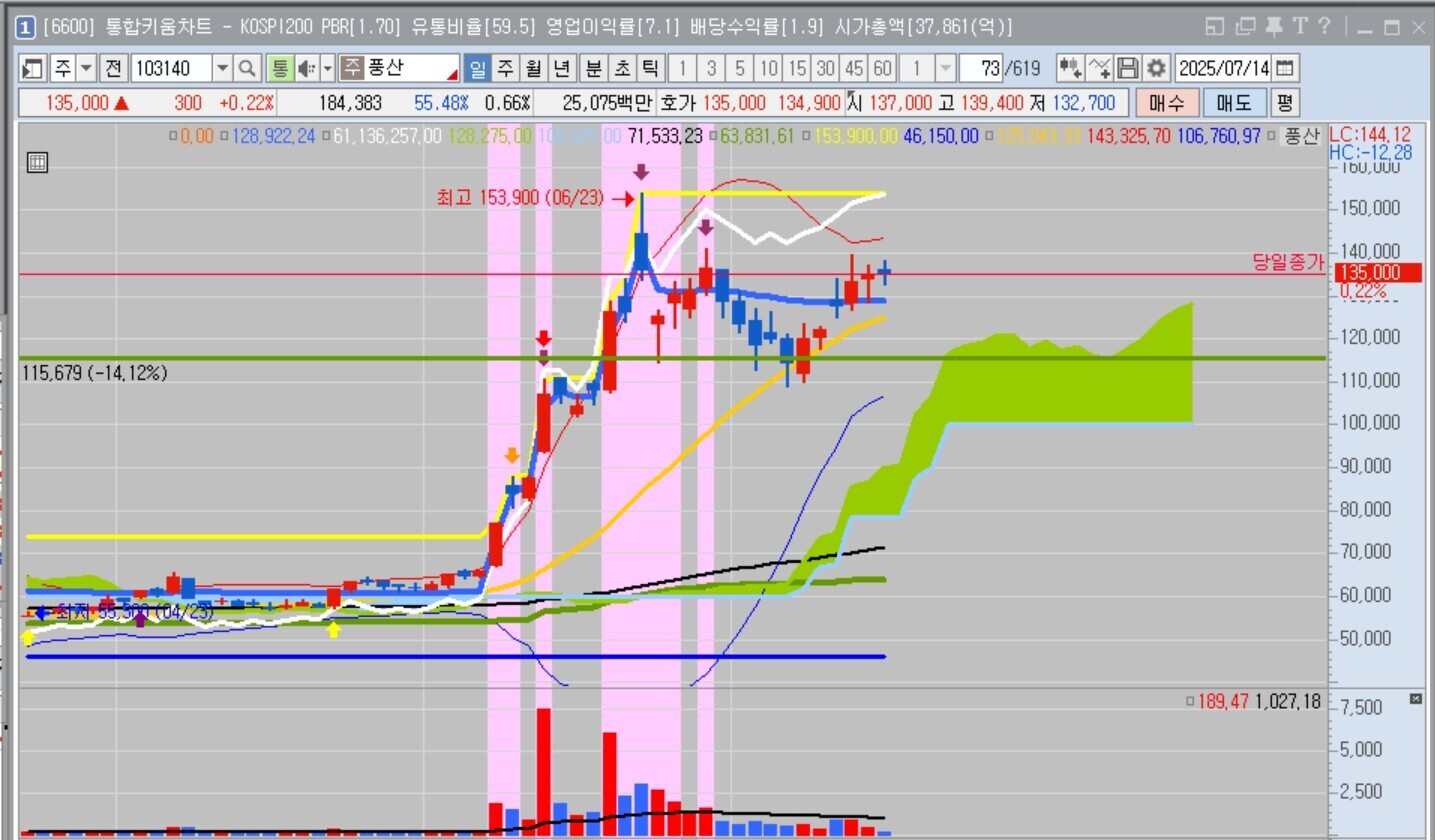The image size is (1435, 840).
Task: Switch to the 틱 tick chart
Action: click(x=650, y=68)
